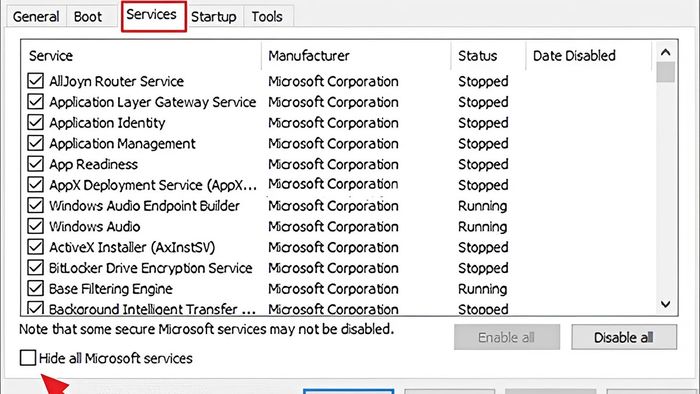Open the Boot tab

88,17
